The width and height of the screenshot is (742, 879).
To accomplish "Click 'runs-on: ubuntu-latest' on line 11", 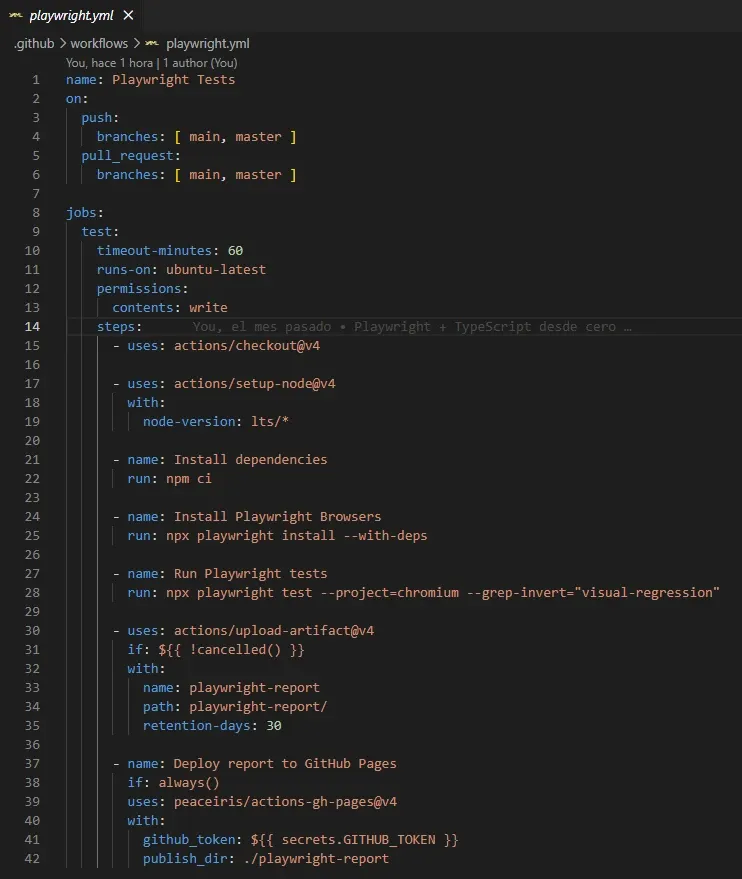I will pyautogui.click(x=181, y=270).
